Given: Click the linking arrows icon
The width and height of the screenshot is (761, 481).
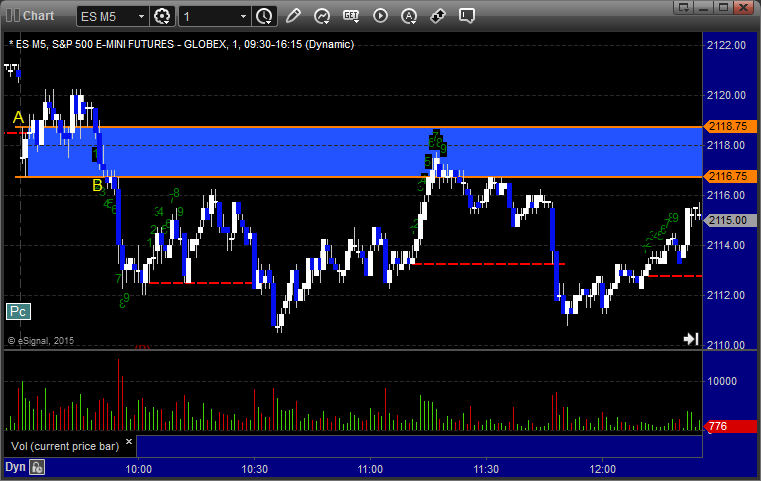Looking at the screenshot, I should point(438,16).
